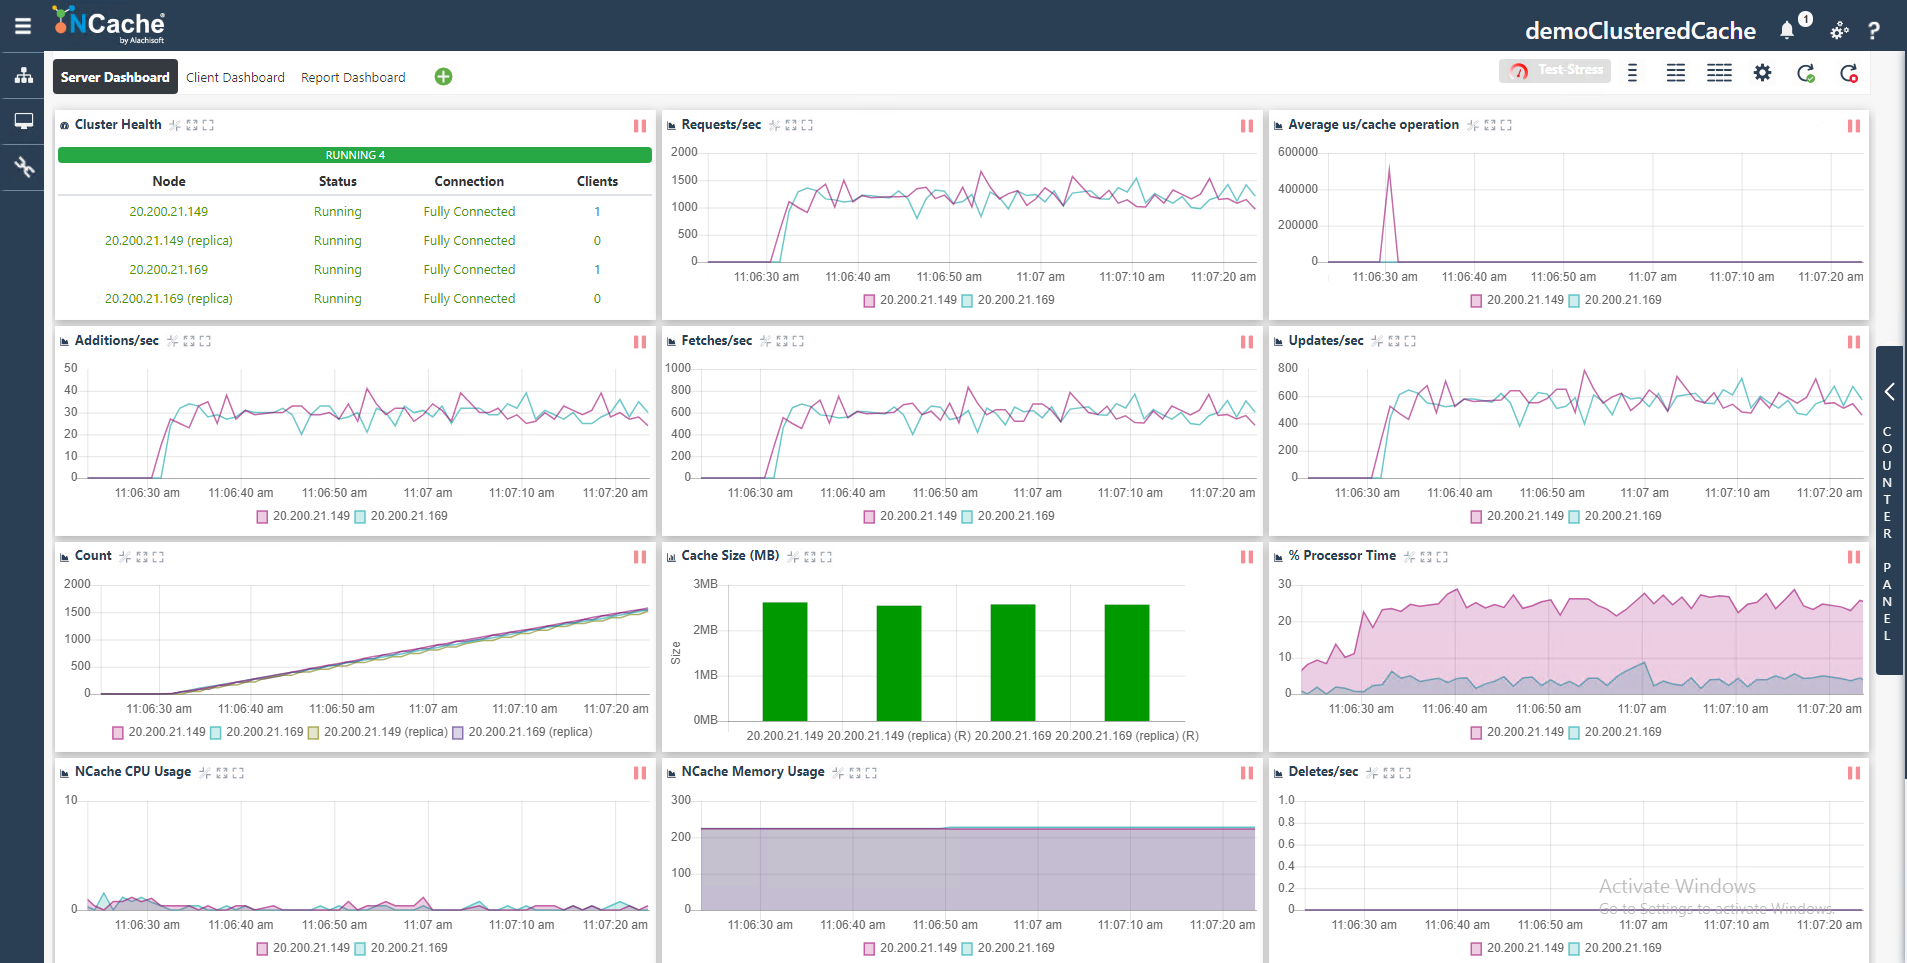Screen dimensions: 1907x963
Task: Pause the Updates/sec chart
Action: (1854, 342)
